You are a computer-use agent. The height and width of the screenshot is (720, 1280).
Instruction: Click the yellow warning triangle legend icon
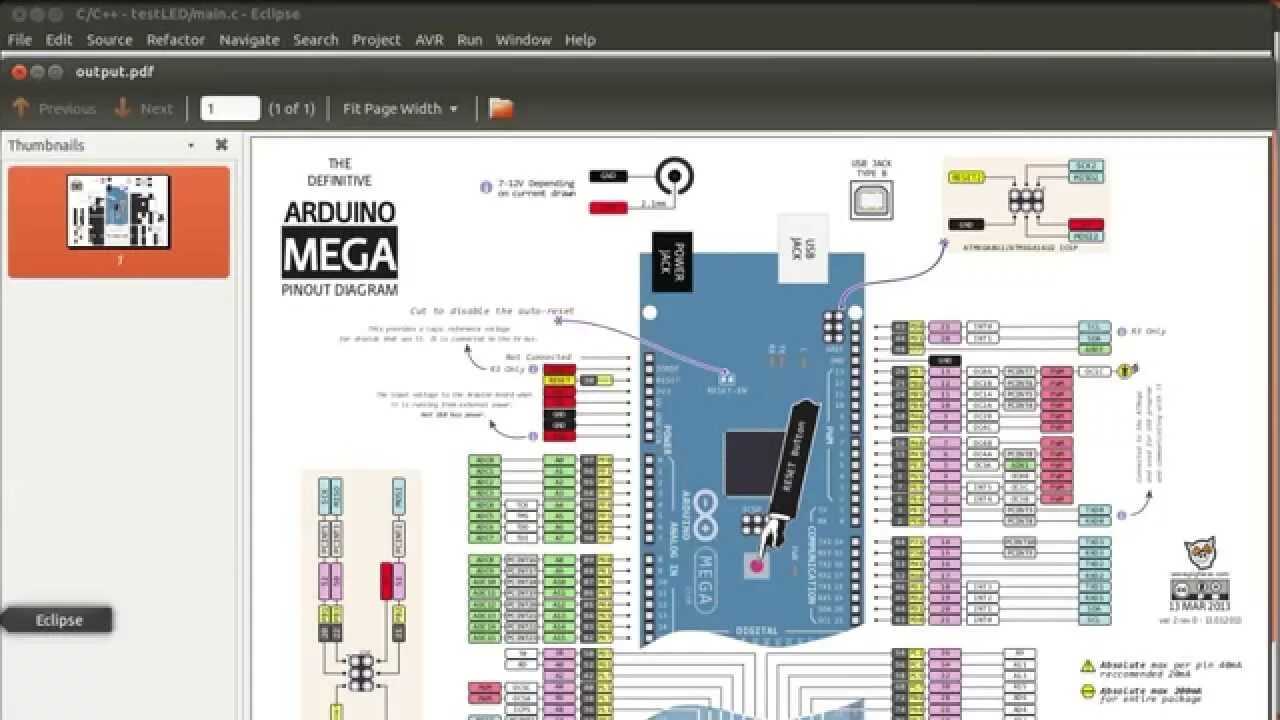[1087, 666]
